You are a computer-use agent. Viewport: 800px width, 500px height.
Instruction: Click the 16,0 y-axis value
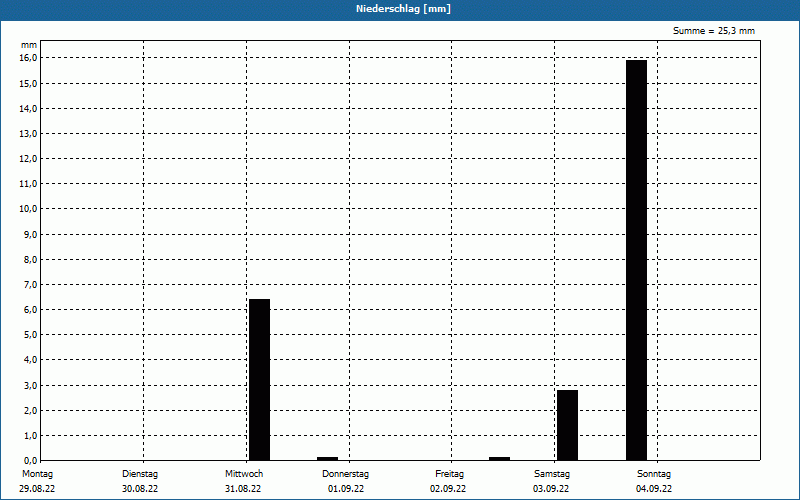(x=28, y=58)
